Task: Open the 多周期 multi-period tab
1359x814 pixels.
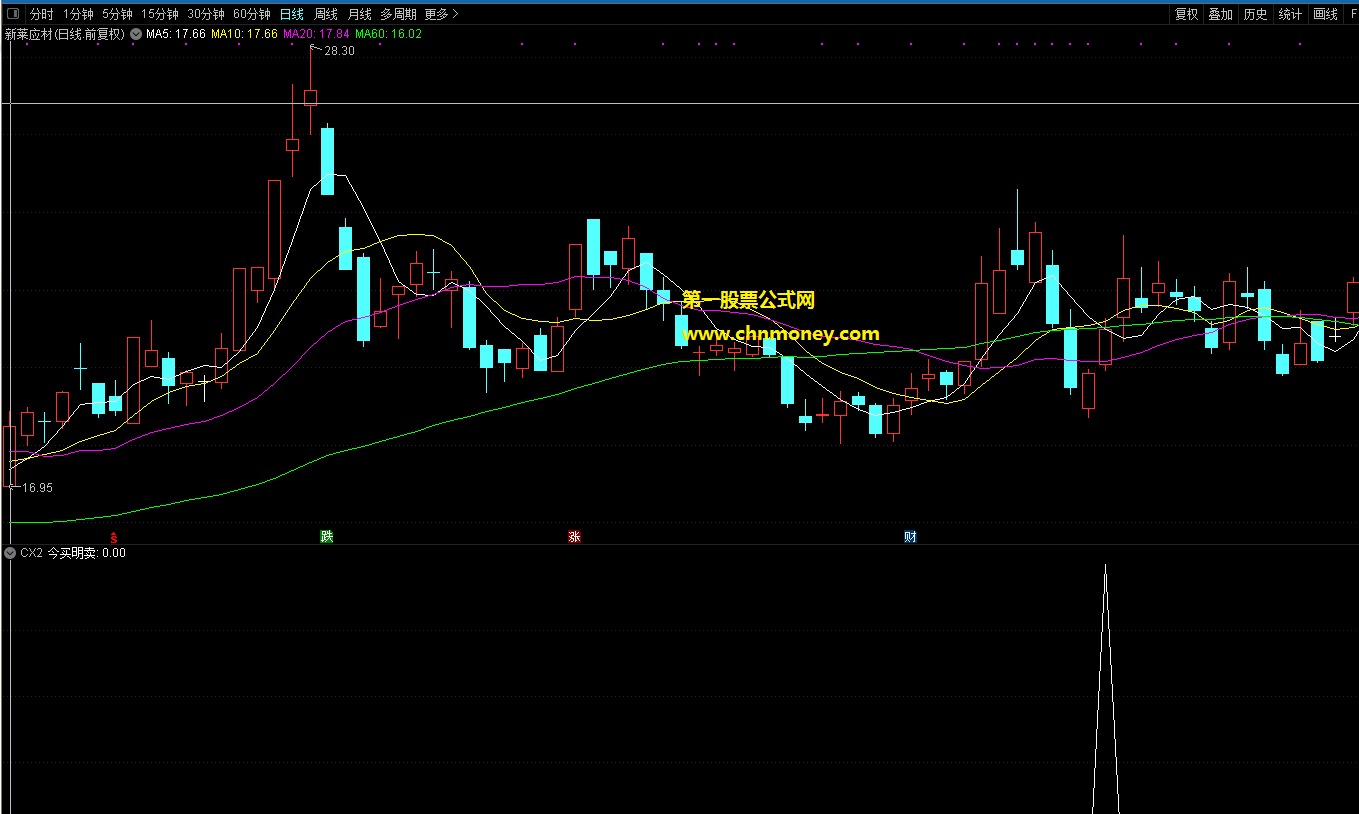Action: [398, 14]
